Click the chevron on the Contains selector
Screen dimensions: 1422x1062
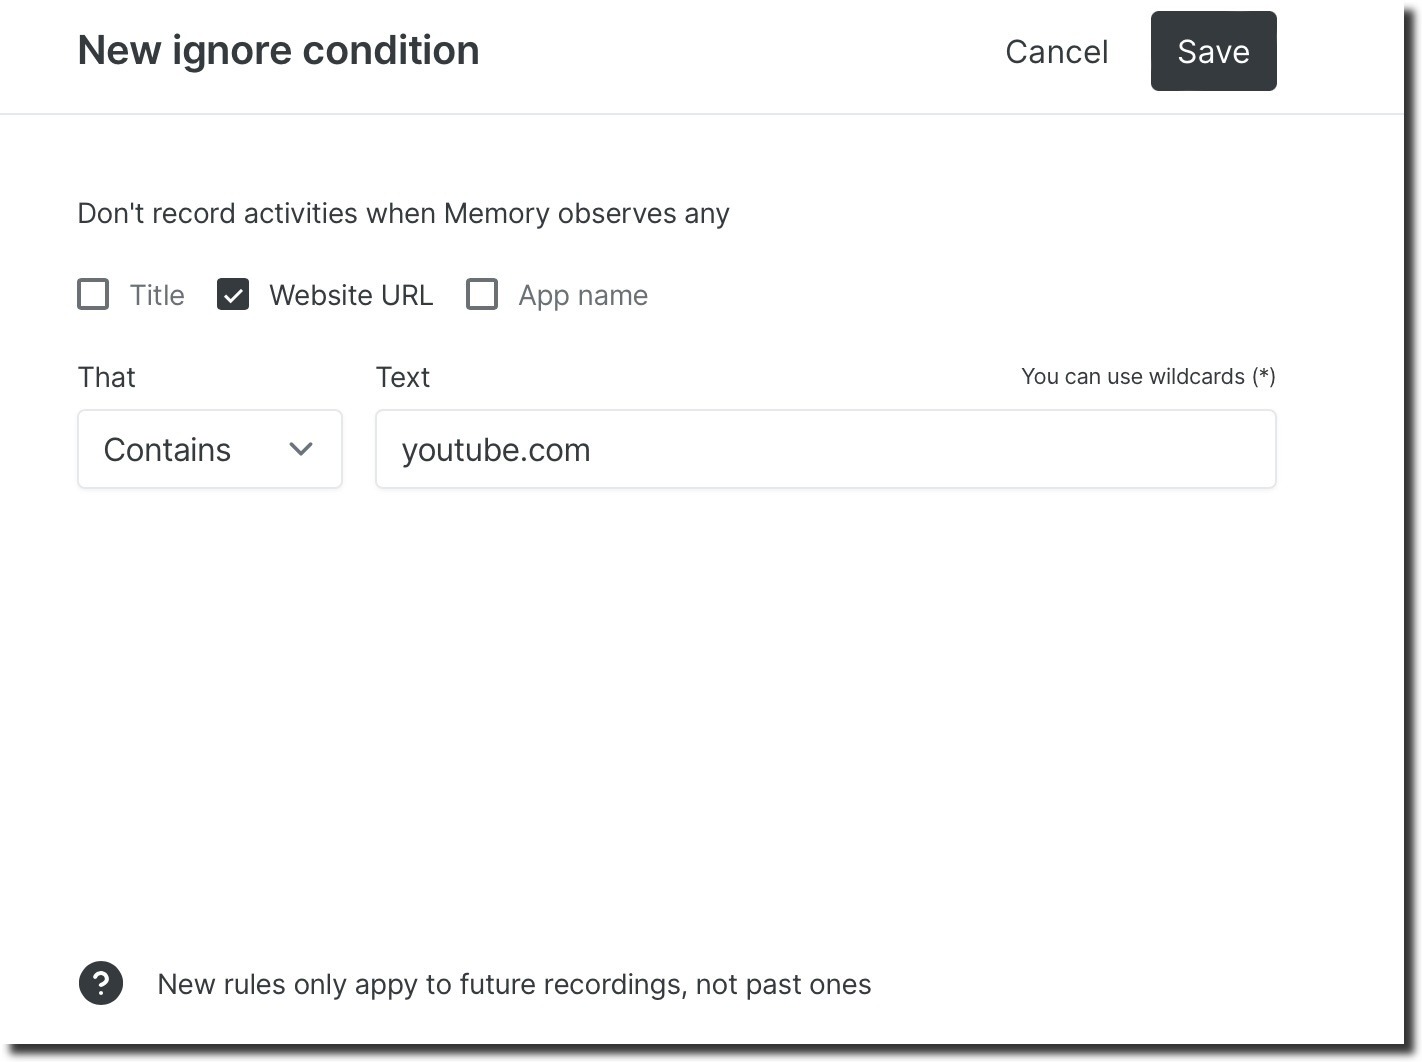tap(301, 450)
